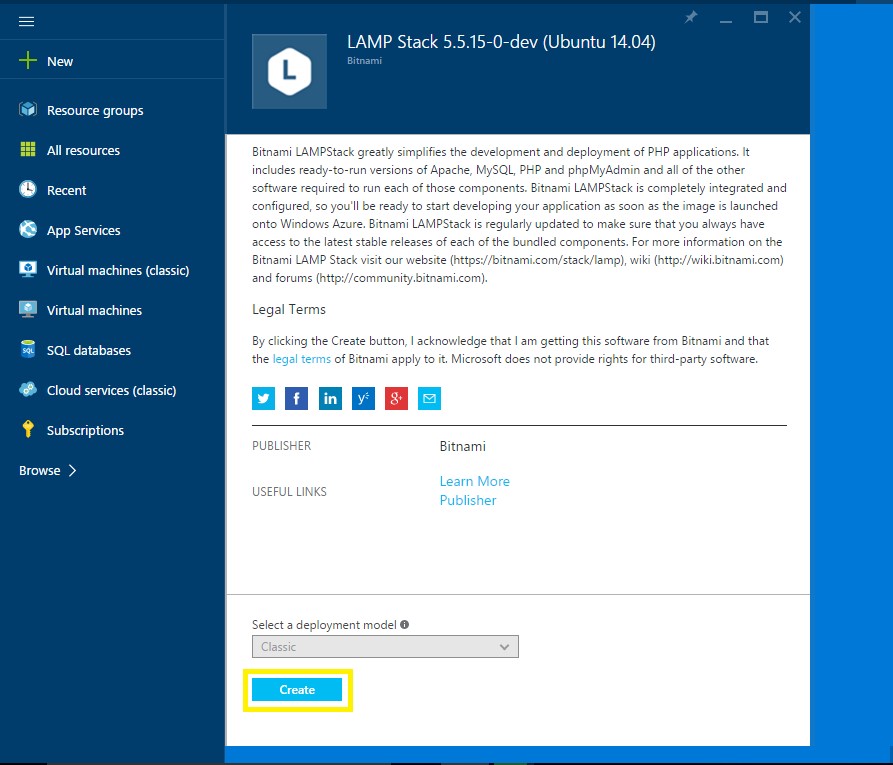Viewport: 893px width, 765px height.
Task: Open the hamburger menu icon
Action: tap(26, 22)
